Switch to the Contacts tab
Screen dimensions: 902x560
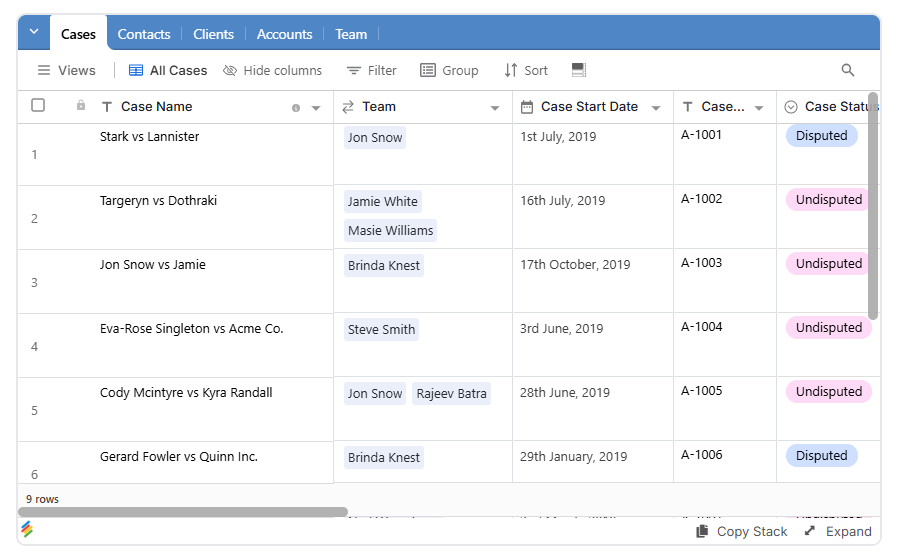(144, 35)
